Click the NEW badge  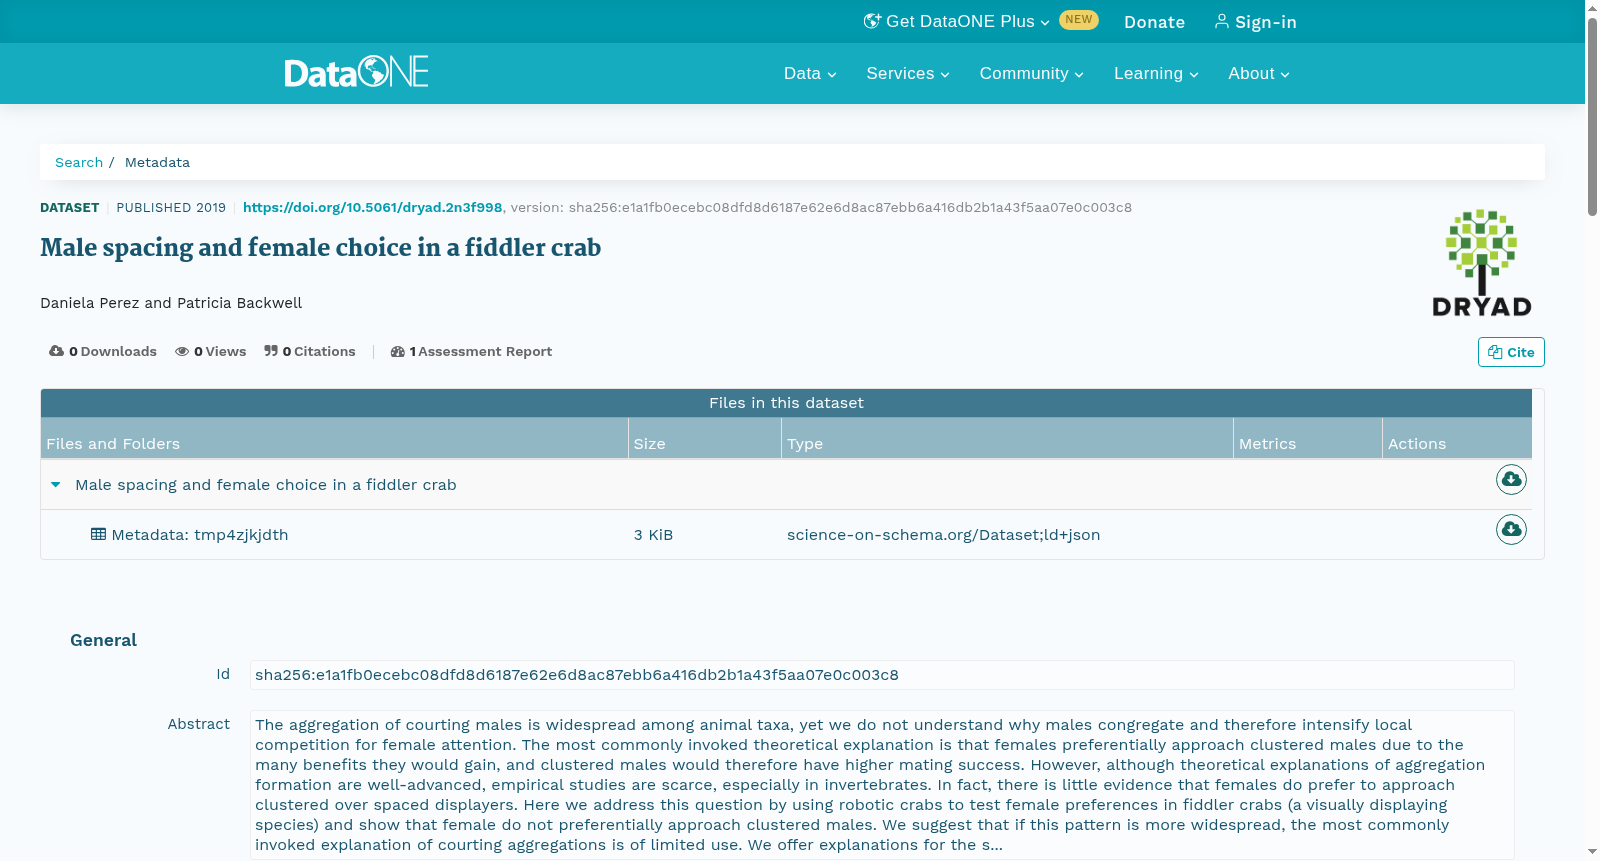(x=1078, y=20)
